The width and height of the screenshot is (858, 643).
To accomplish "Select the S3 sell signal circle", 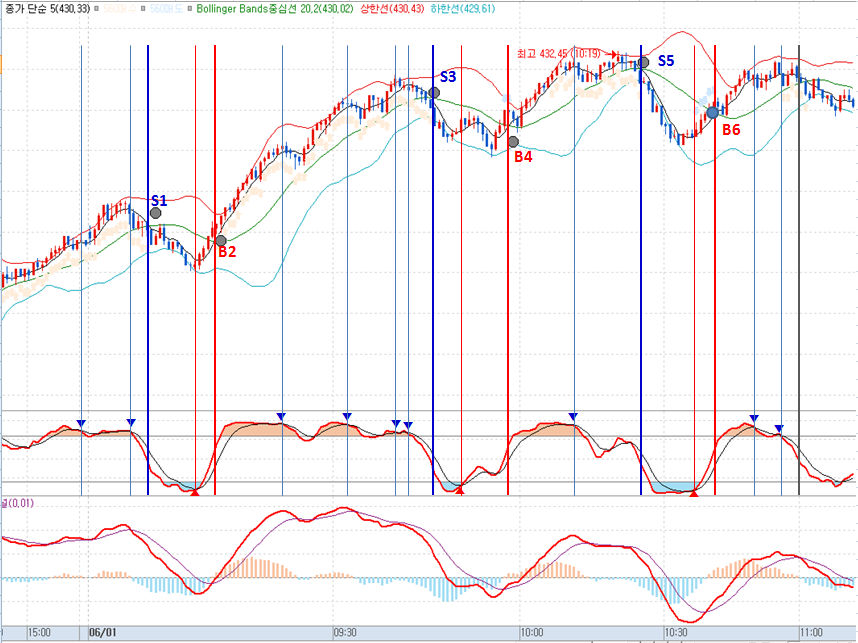I will tap(435, 93).
